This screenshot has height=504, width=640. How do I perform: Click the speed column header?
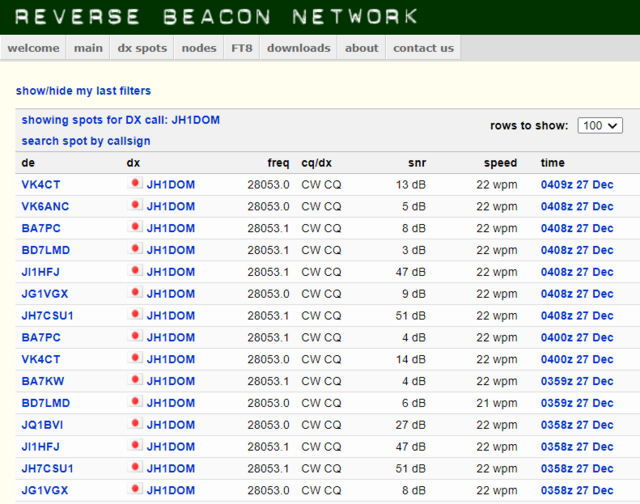(x=500, y=163)
